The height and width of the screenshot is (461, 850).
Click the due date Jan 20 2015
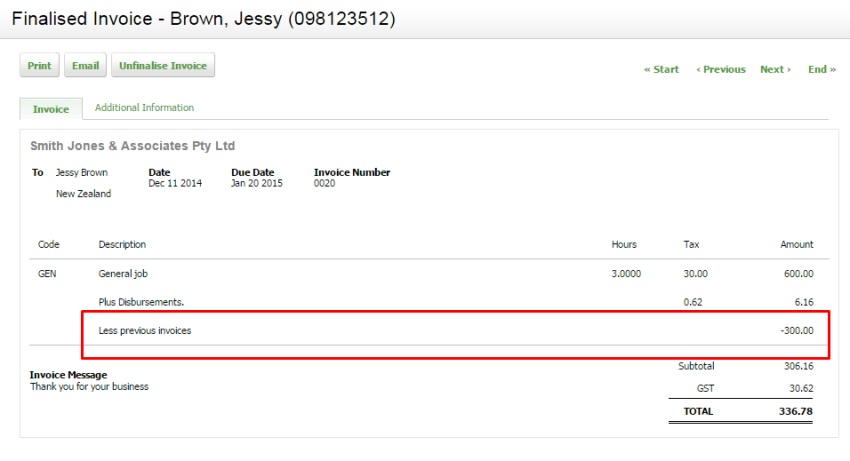[257, 183]
